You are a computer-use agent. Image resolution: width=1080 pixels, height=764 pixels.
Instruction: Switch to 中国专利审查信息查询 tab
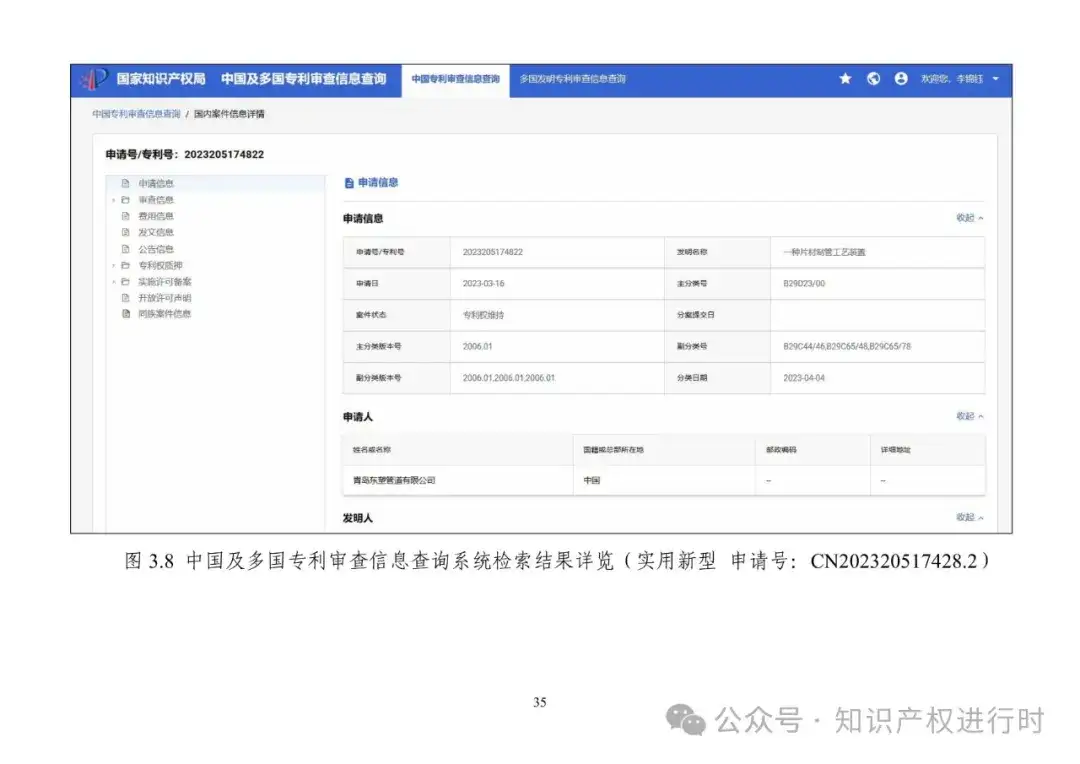click(x=455, y=79)
